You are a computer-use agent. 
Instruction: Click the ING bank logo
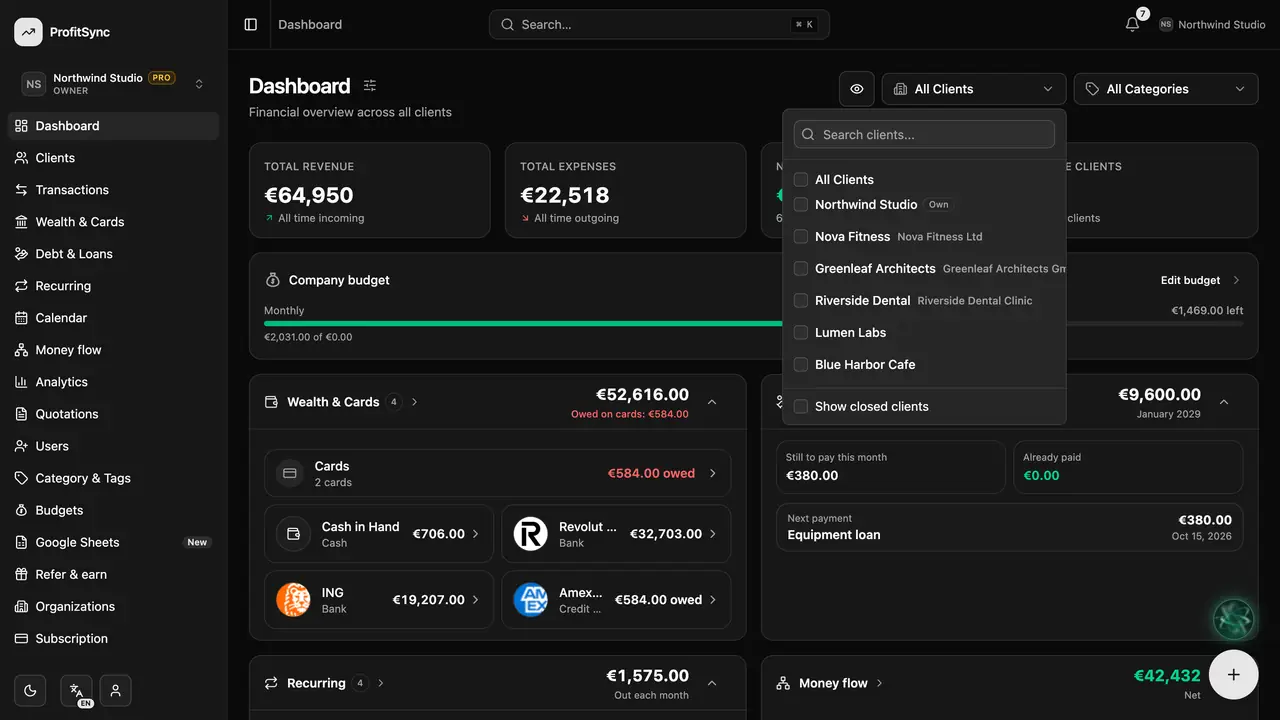pos(293,600)
